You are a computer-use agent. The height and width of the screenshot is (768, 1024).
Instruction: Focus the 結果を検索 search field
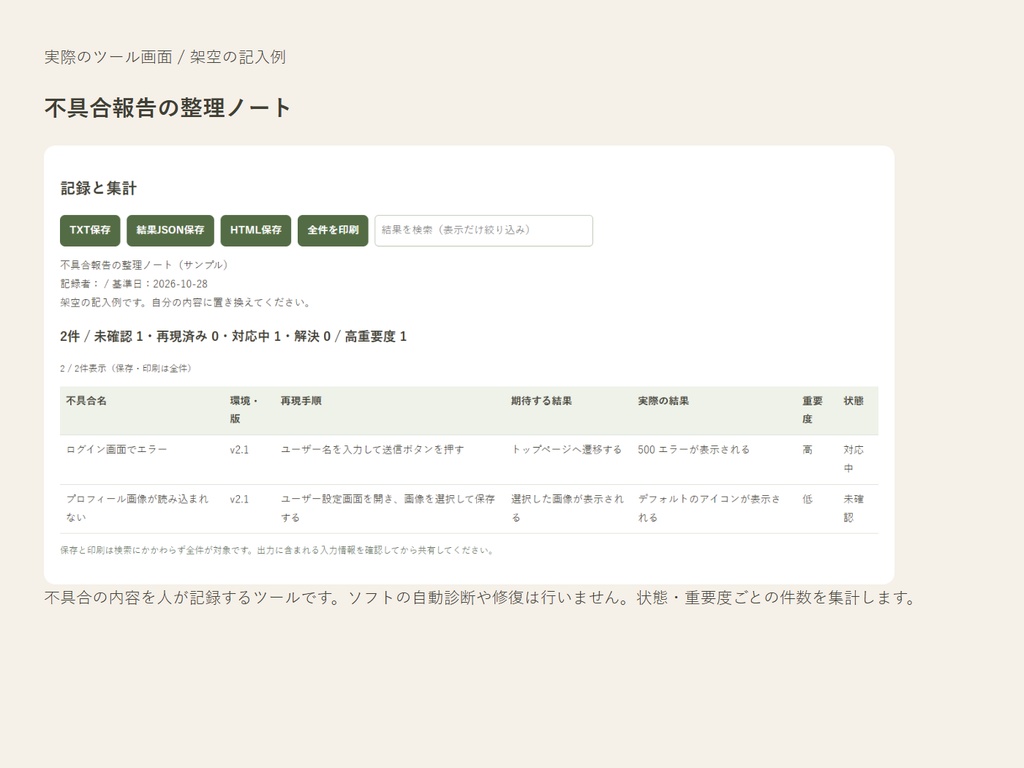point(484,231)
